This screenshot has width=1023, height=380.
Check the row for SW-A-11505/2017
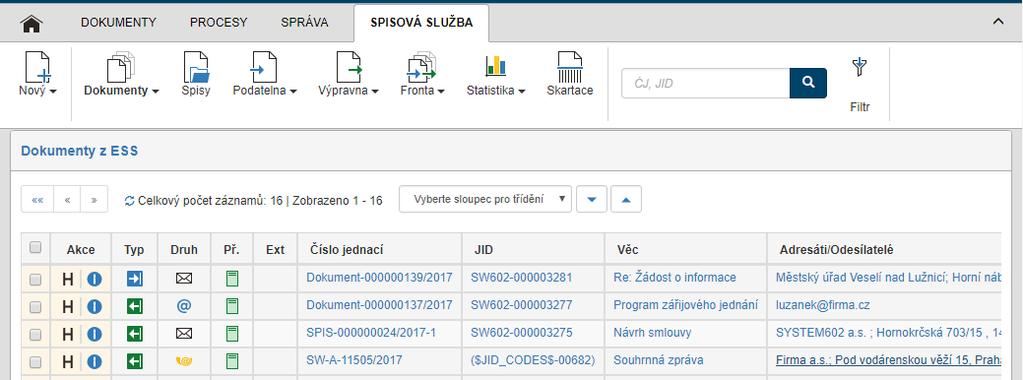click(x=36, y=361)
